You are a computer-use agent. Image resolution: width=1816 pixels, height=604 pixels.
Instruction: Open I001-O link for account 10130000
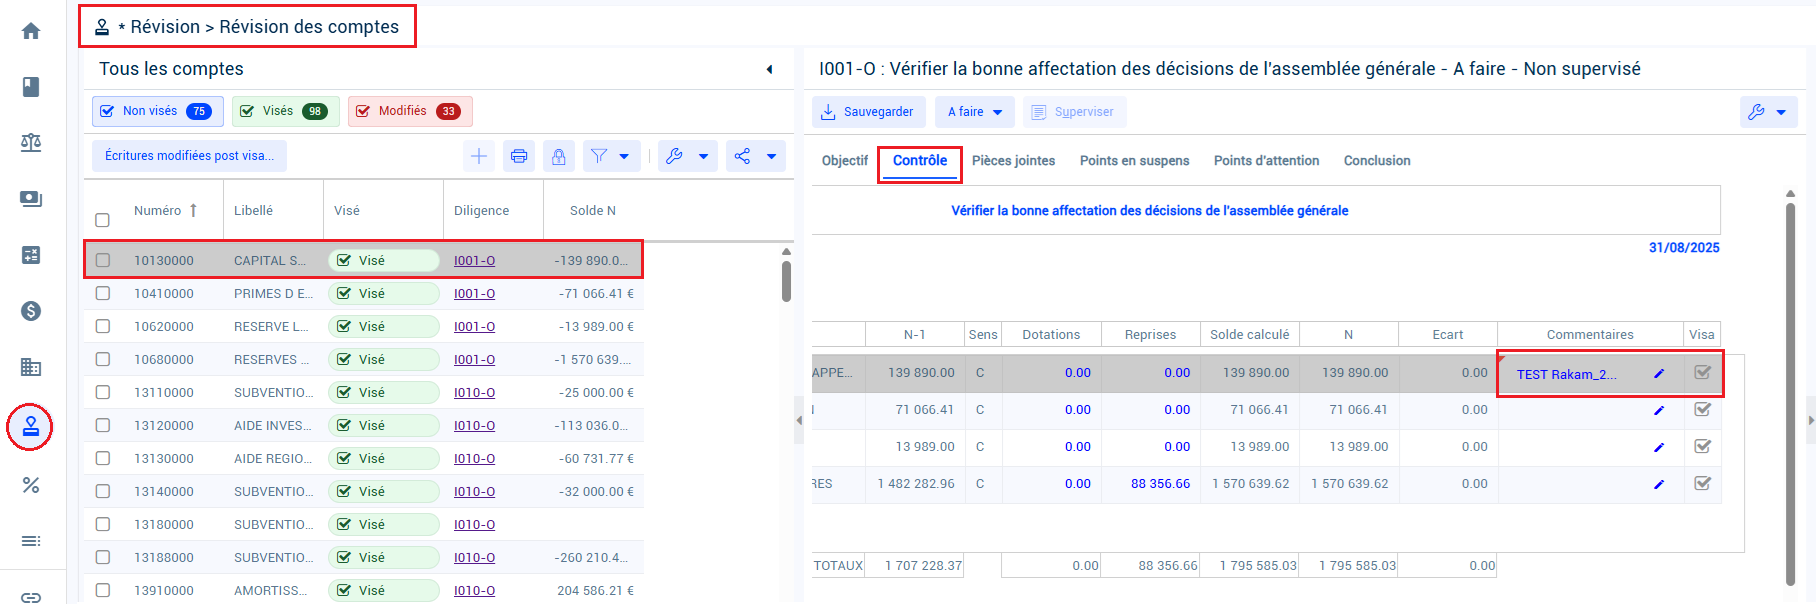click(474, 260)
